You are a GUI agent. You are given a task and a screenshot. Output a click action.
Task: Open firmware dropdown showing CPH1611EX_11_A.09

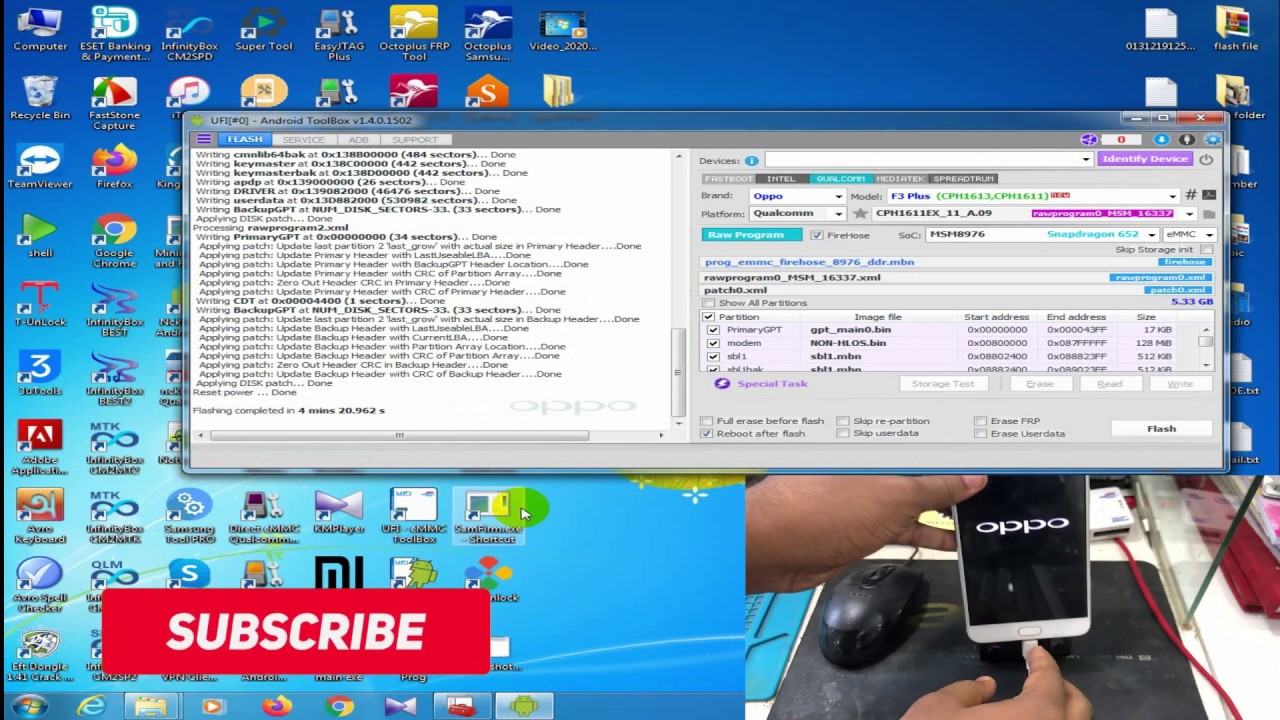coord(1190,214)
